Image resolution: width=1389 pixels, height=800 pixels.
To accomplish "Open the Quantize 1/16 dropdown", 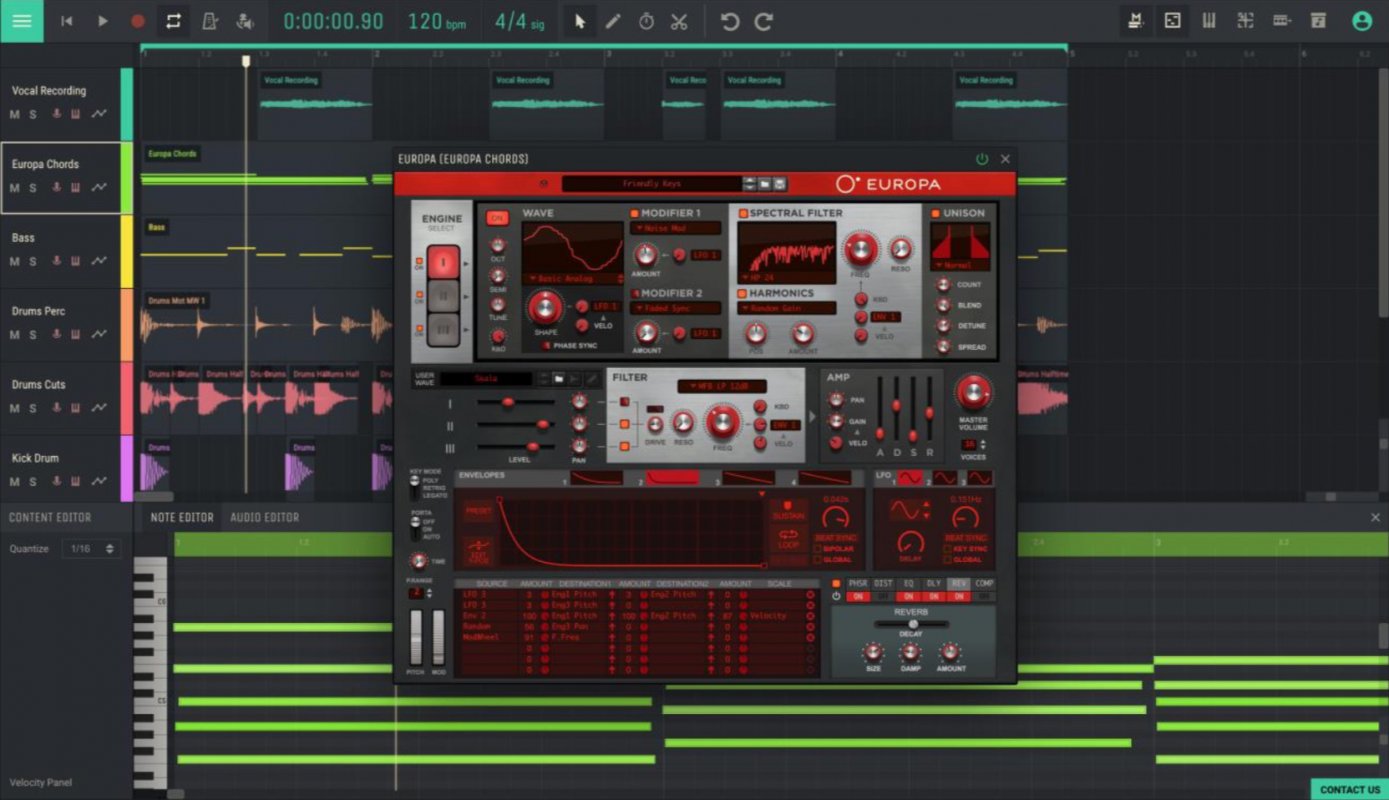I will coord(92,548).
